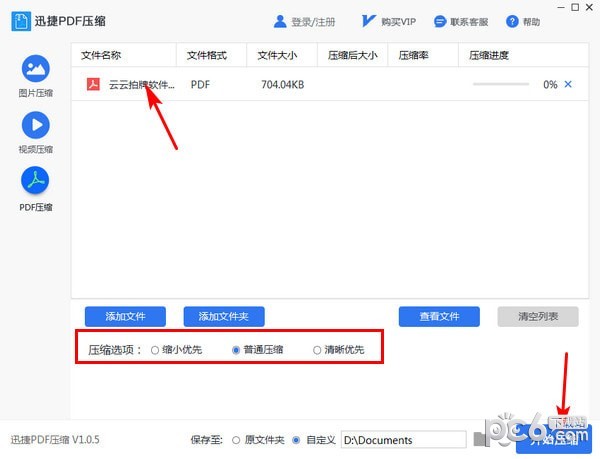600x459 pixels.
Task: Click the 查看文件 button
Action: click(439, 316)
